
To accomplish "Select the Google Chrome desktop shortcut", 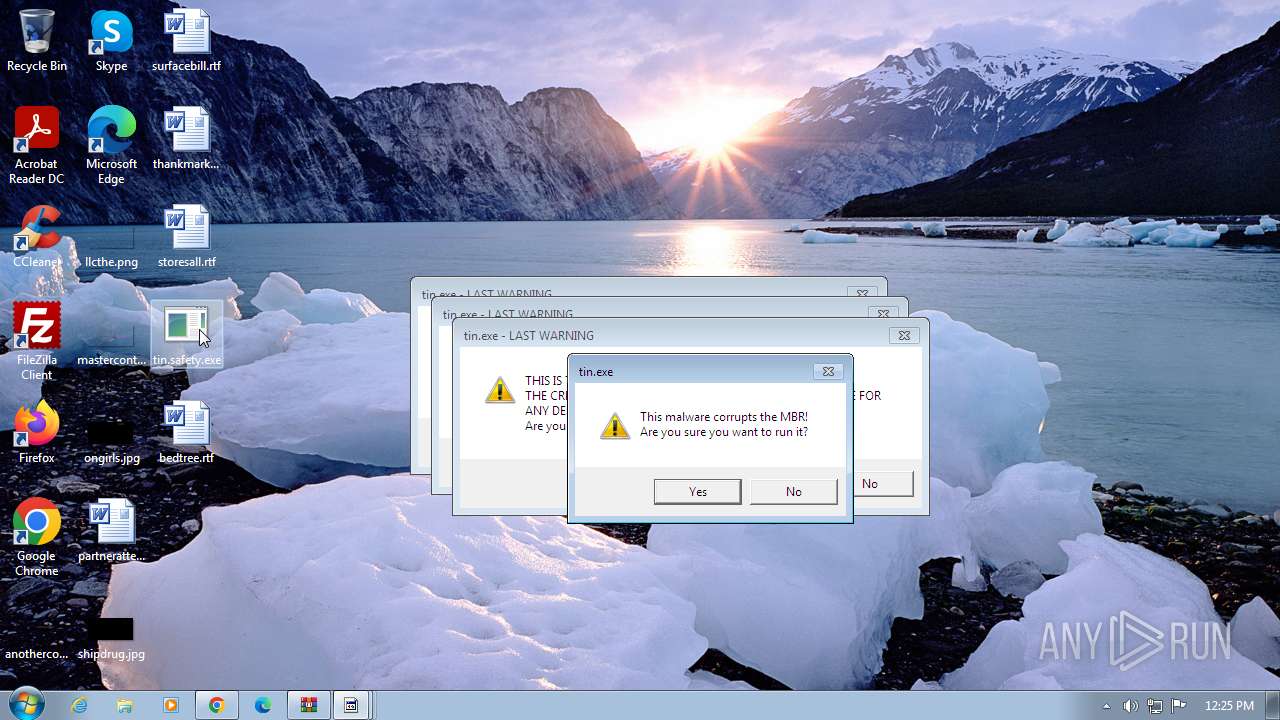I will 37,538.
